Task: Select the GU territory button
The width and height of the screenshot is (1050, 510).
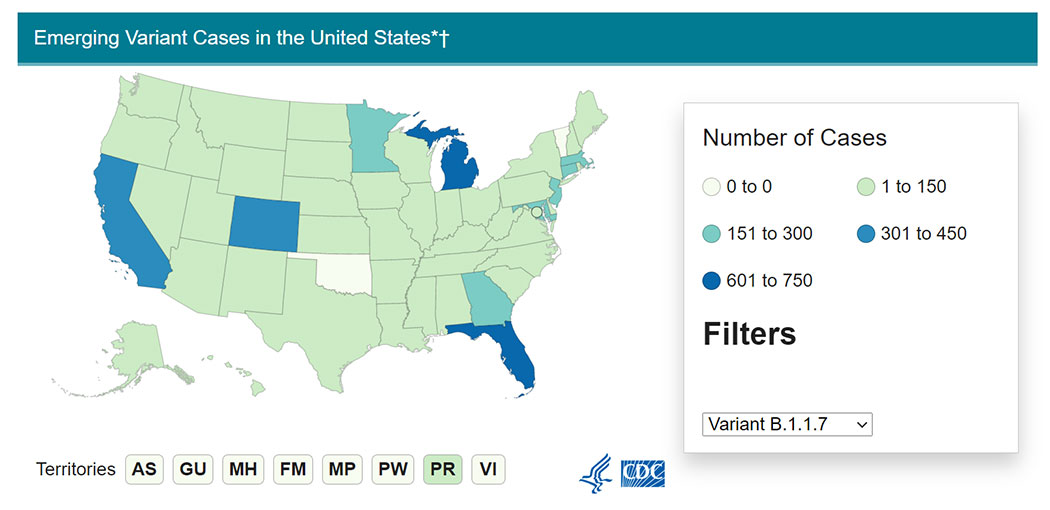Action: (x=193, y=469)
